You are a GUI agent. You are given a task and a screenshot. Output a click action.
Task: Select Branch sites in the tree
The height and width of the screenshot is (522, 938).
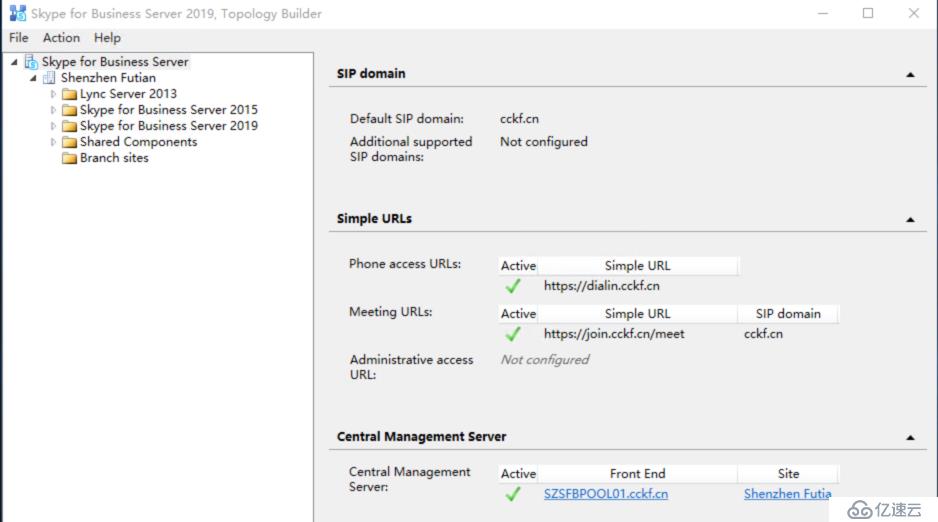(x=114, y=158)
